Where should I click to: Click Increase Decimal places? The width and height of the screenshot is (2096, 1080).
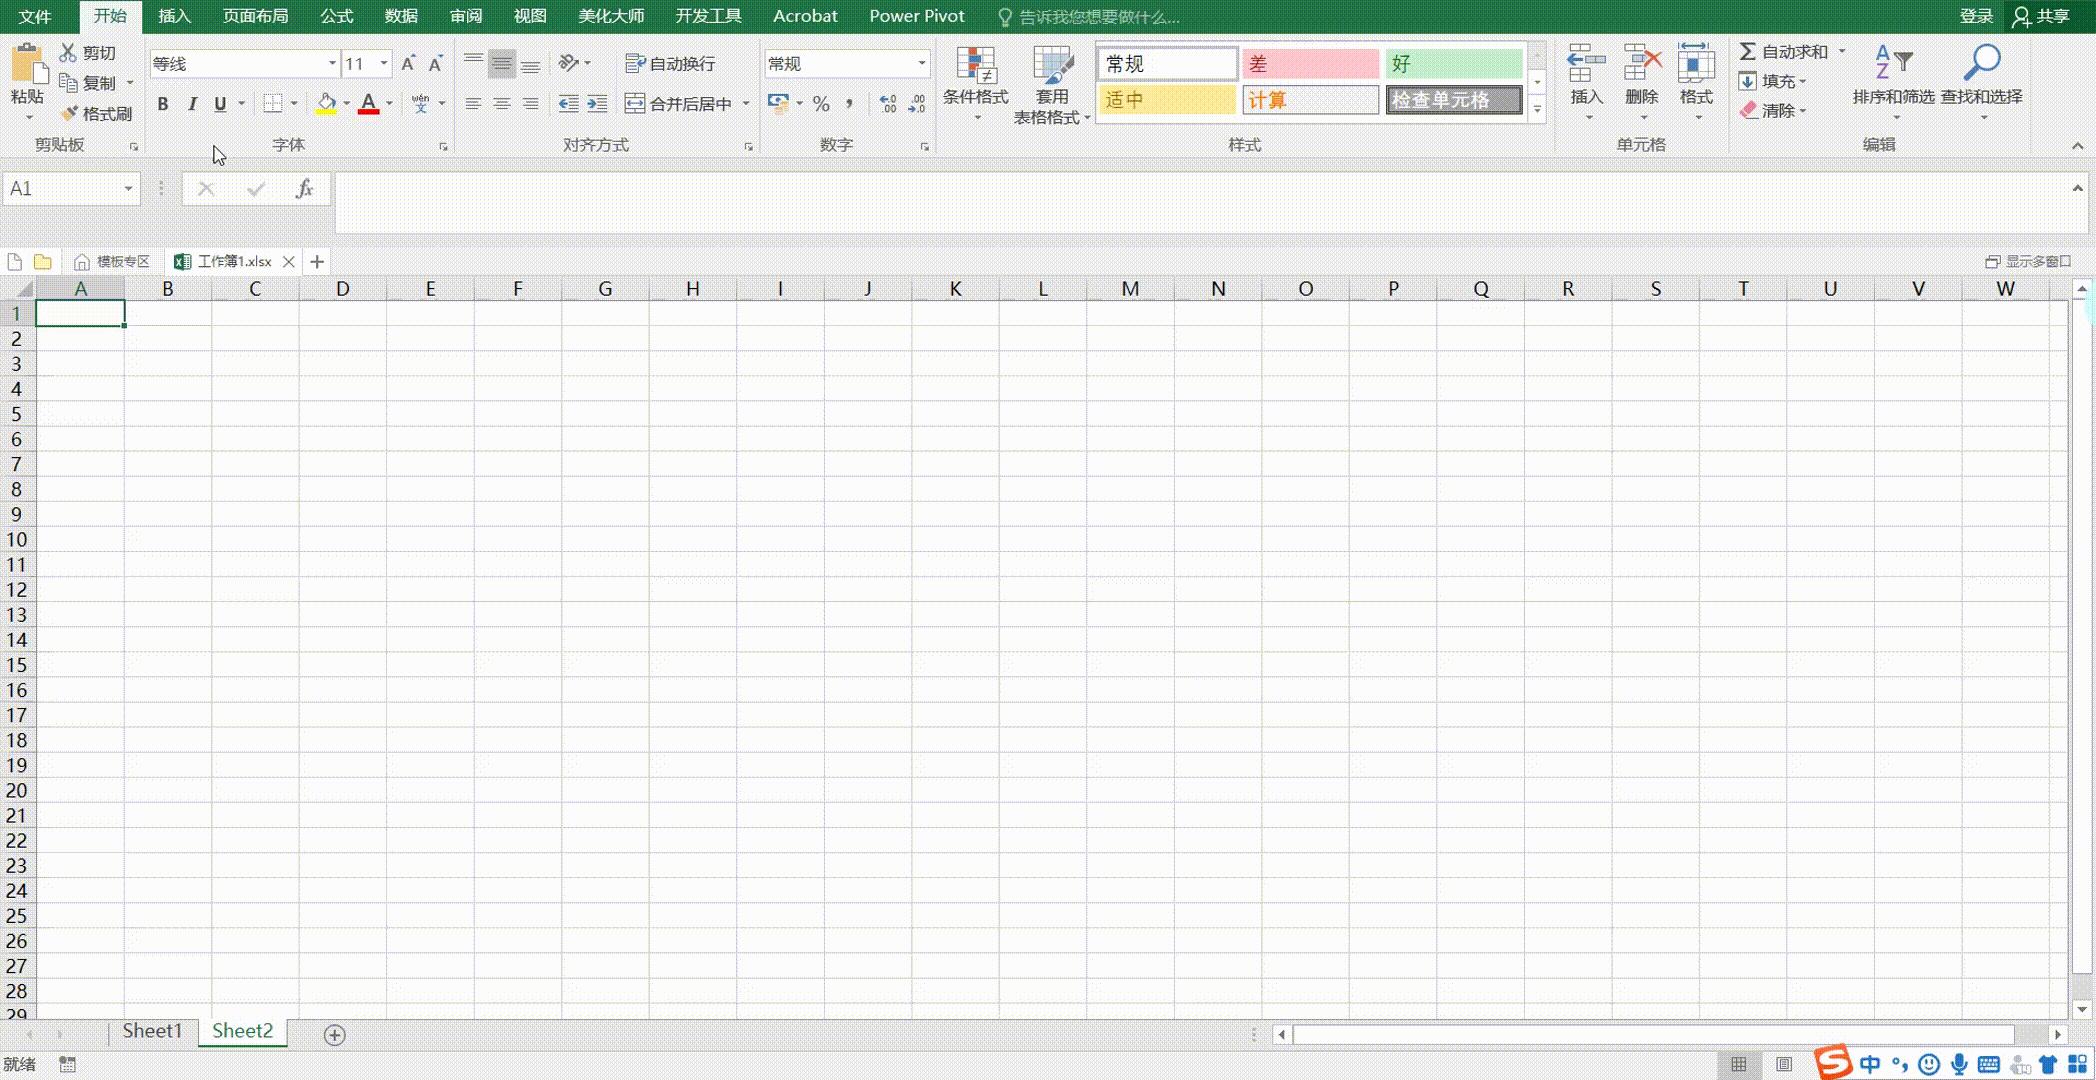click(886, 103)
